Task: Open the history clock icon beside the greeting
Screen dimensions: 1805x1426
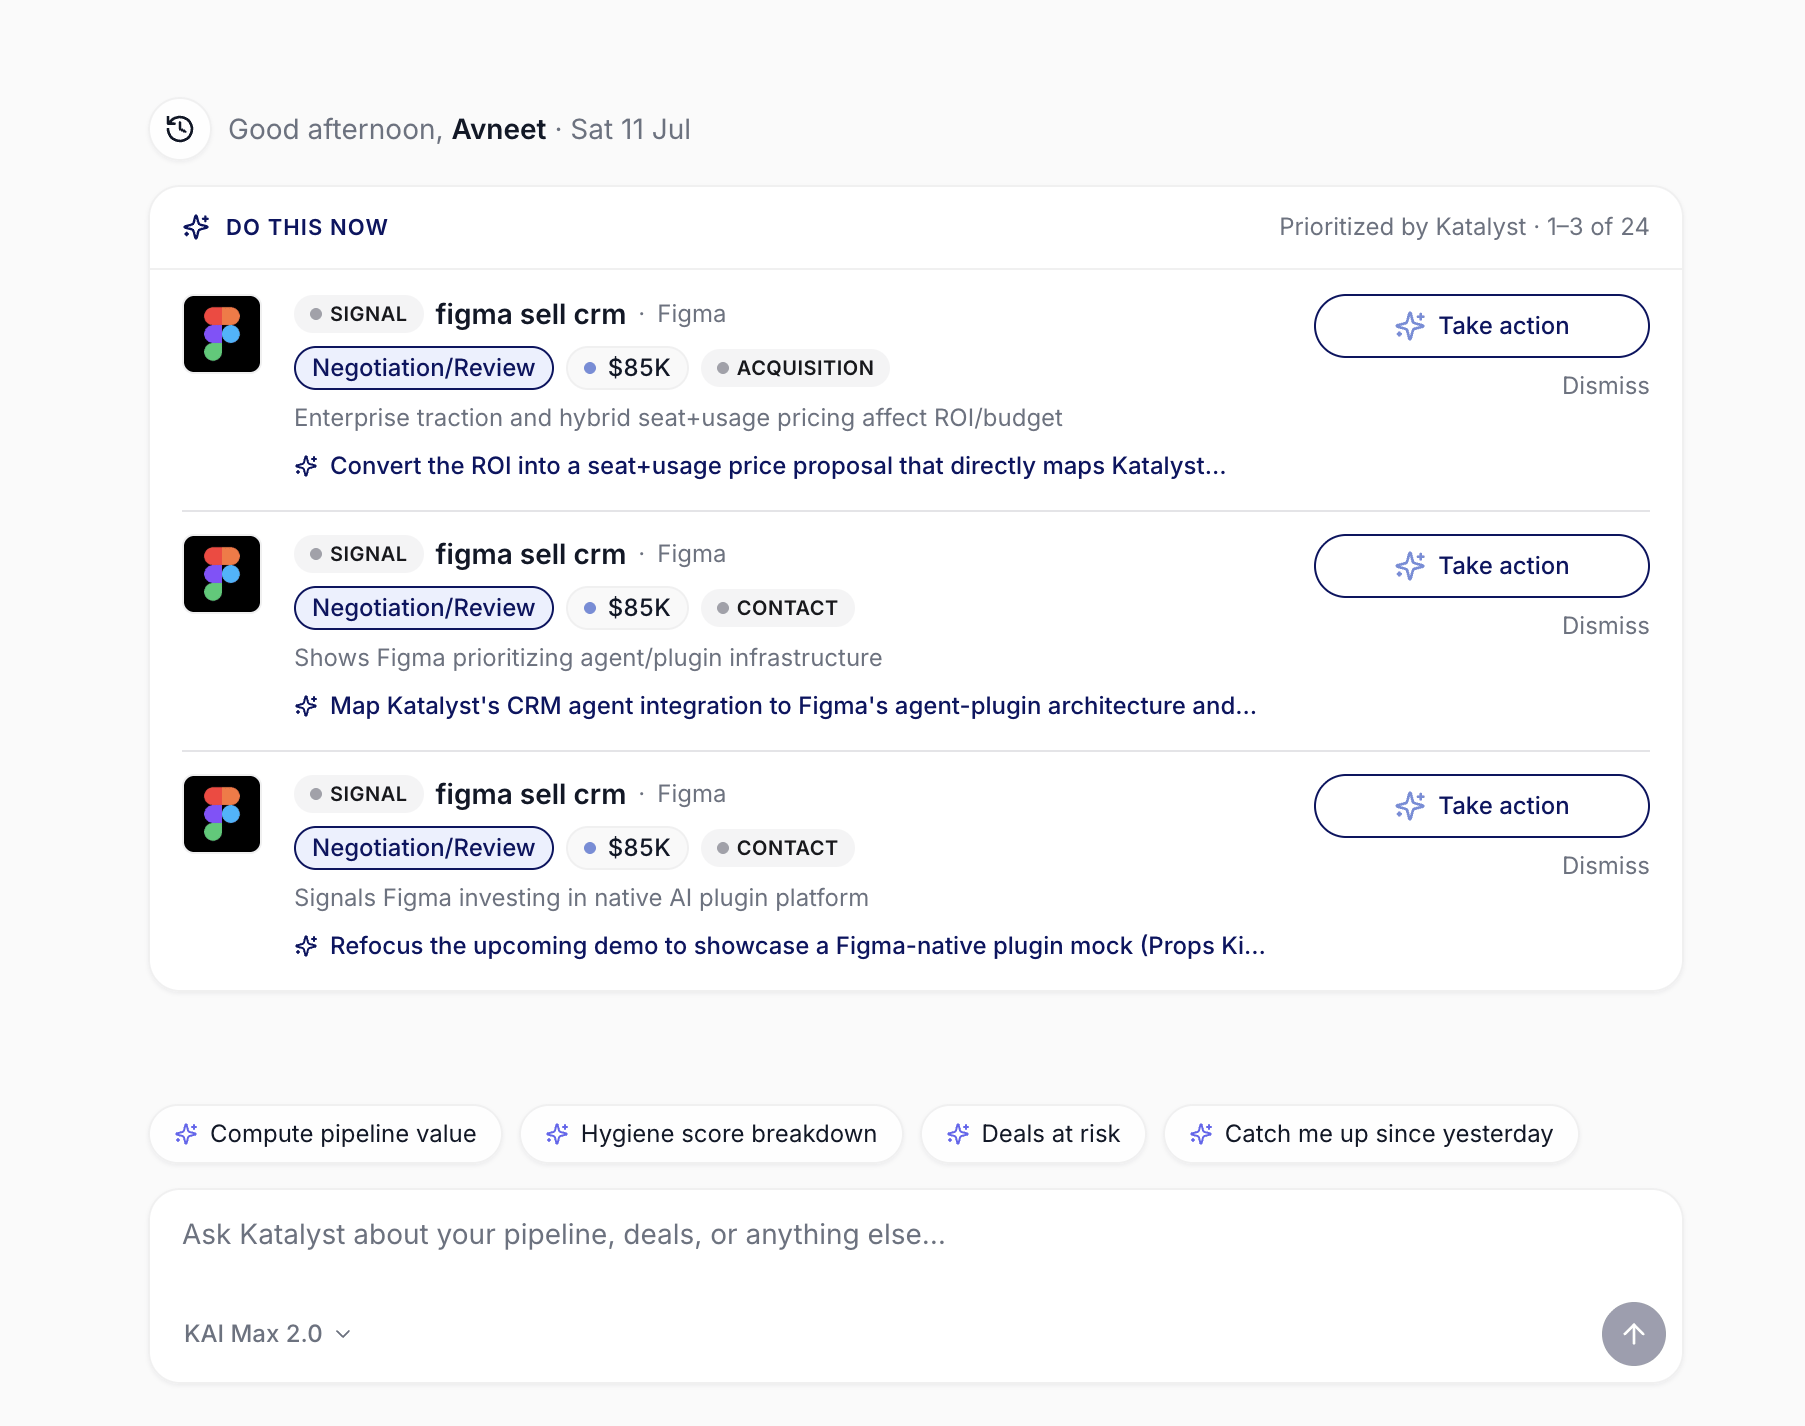Action: tap(180, 129)
